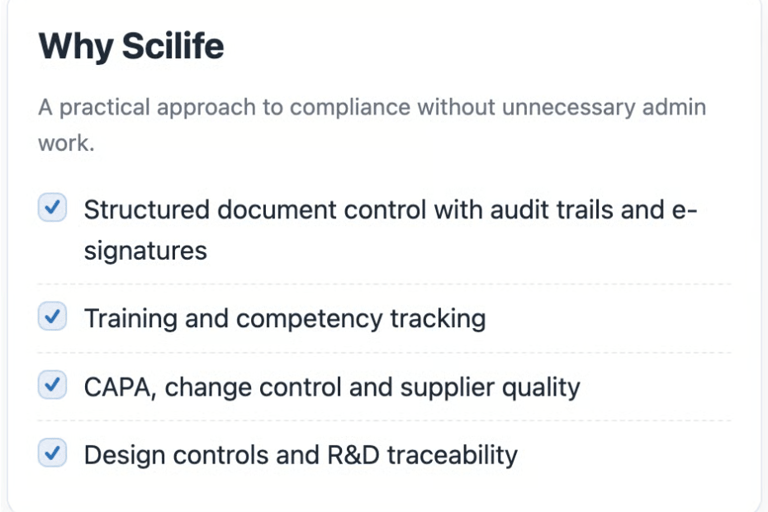This screenshot has height=512, width=768.
Task: Disable the CAPA, change control checkbox
Action: 52,385
